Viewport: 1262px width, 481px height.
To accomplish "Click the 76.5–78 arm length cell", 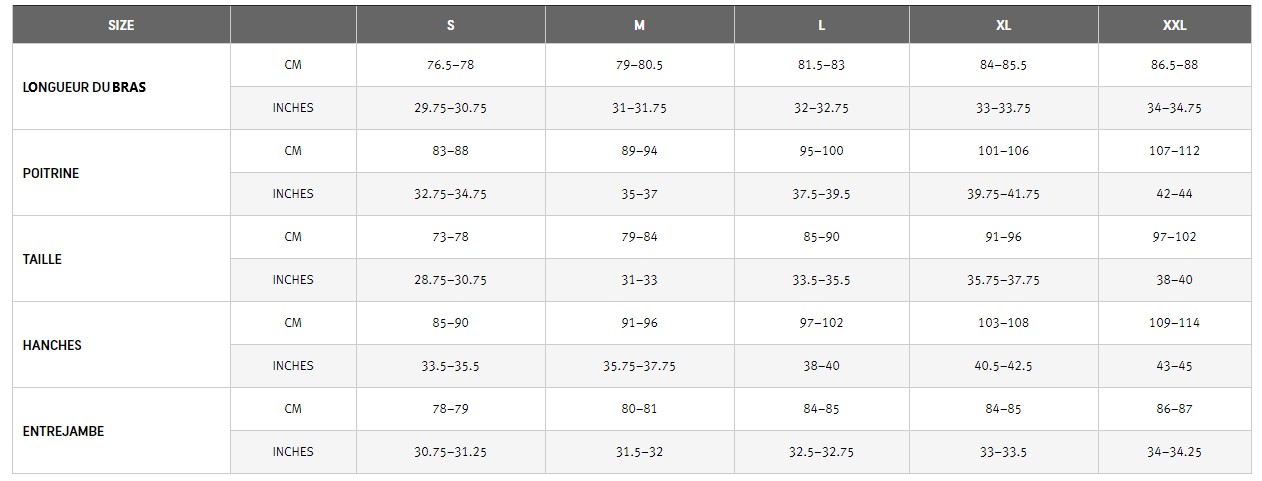I will (x=450, y=65).
